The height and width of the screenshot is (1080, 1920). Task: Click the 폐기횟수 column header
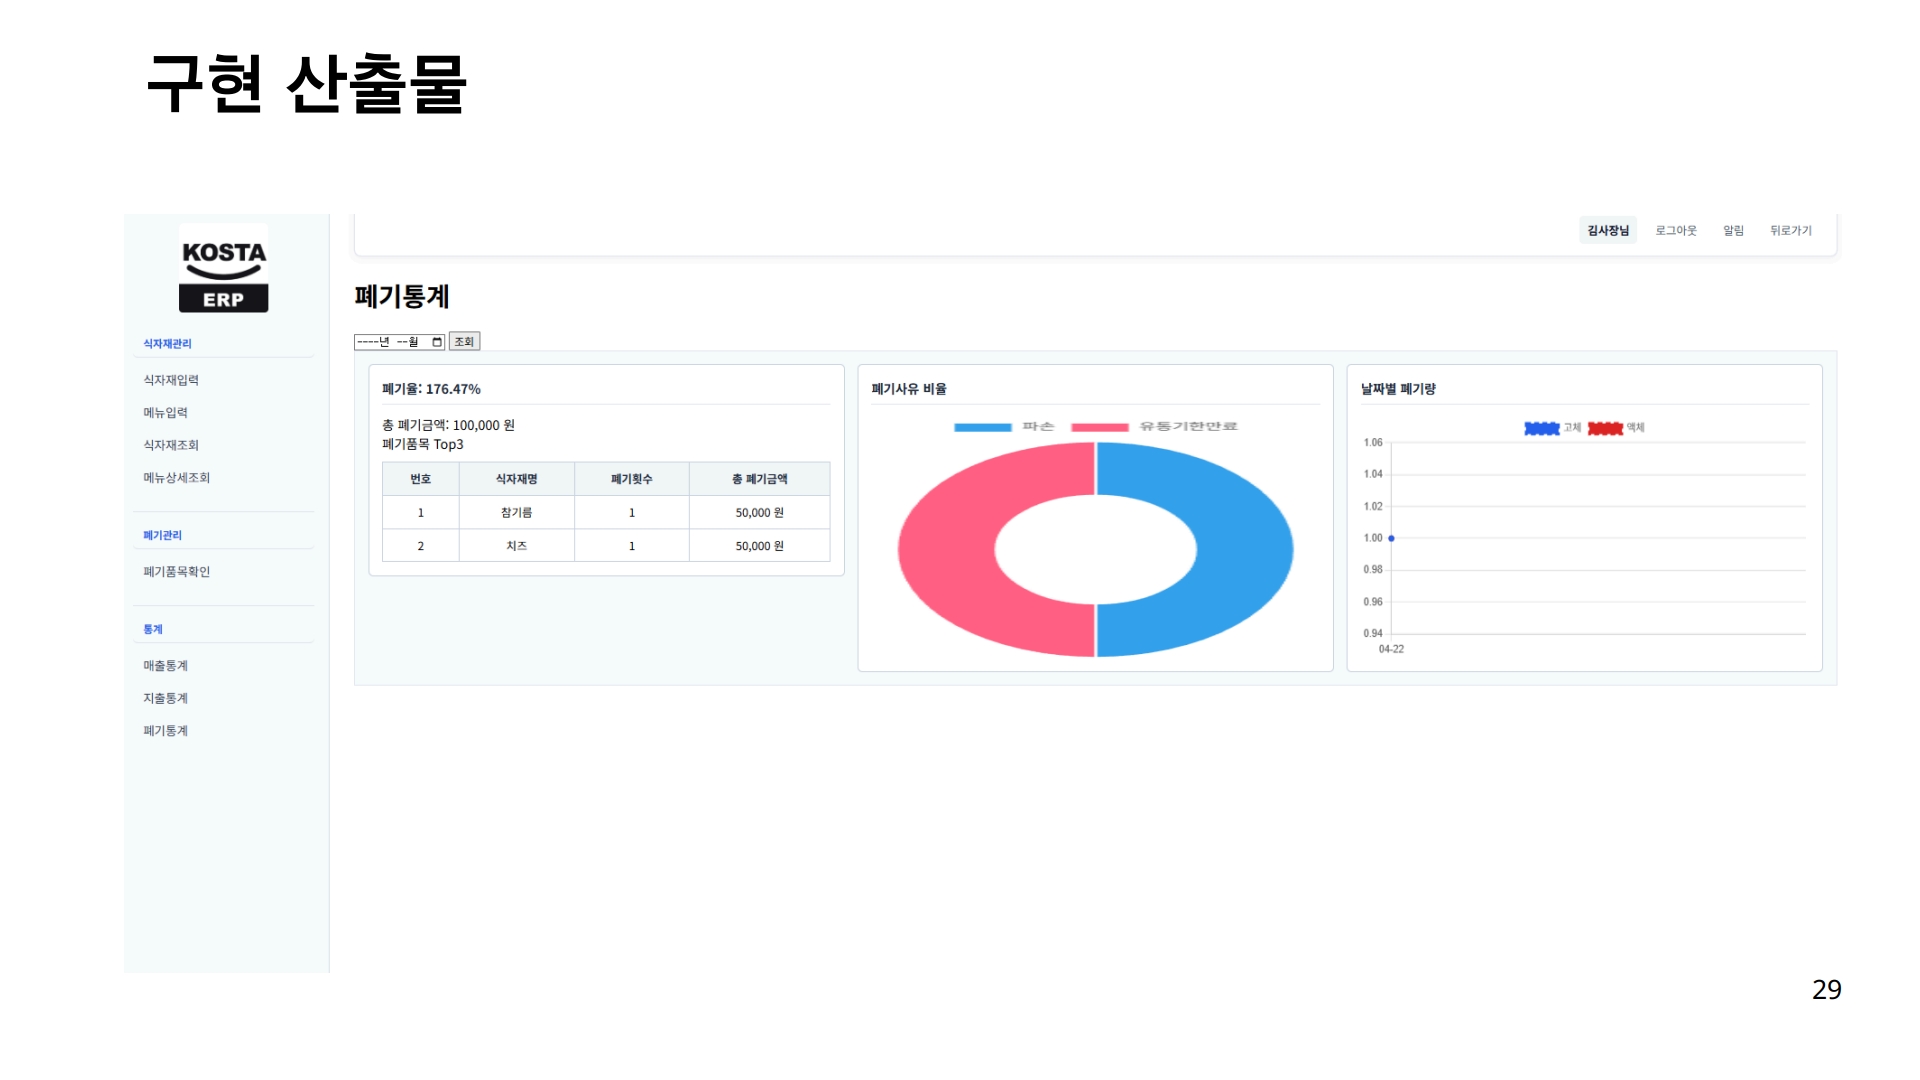[x=632, y=479]
